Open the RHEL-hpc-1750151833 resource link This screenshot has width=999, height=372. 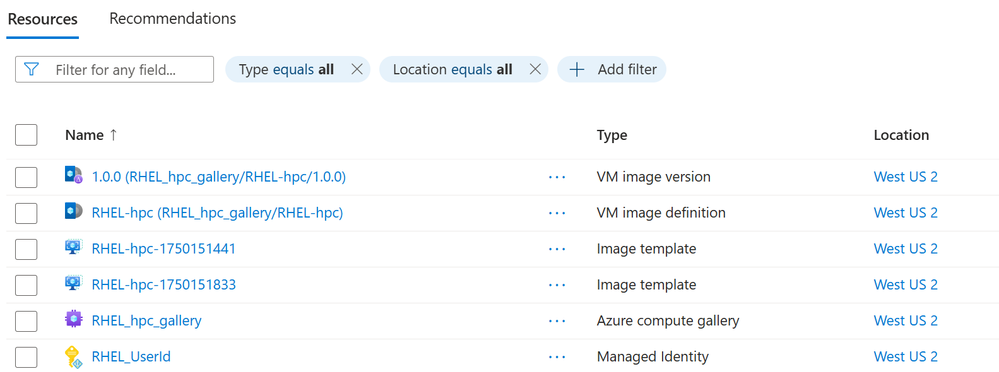click(x=164, y=284)
